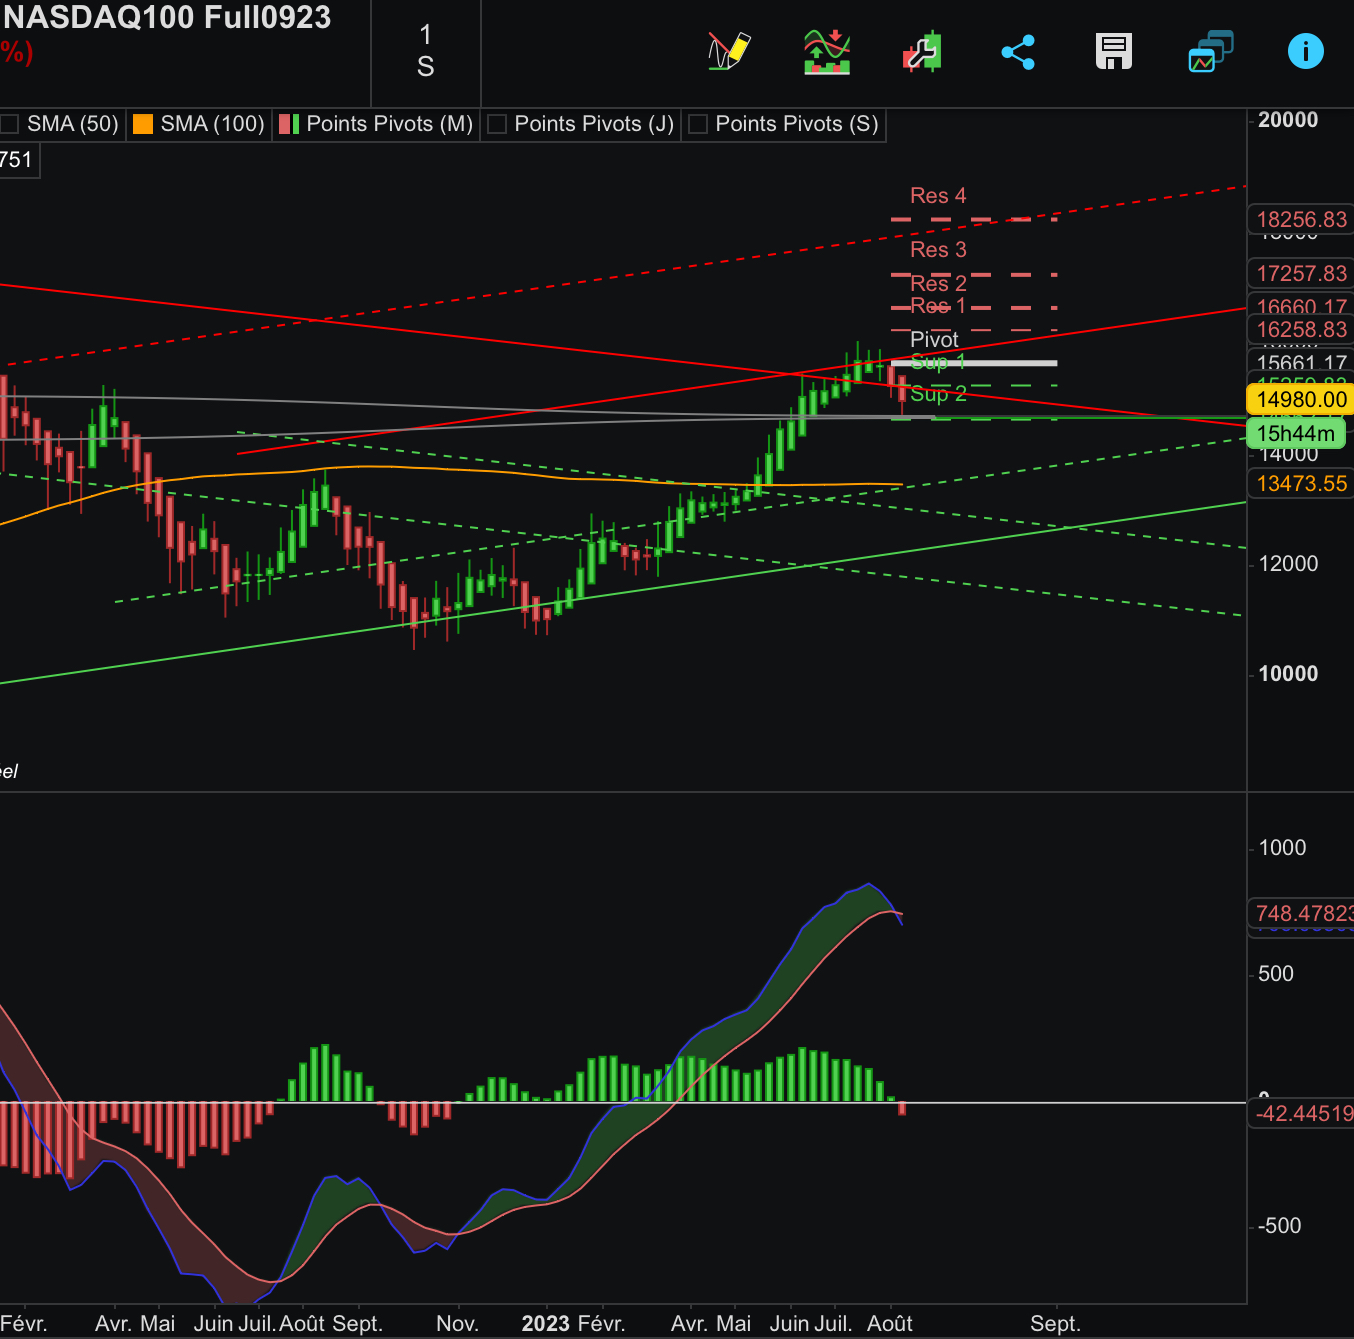
Task: Click the -42.44519 histogram value tag
Action: (x=1301, y=1114)
